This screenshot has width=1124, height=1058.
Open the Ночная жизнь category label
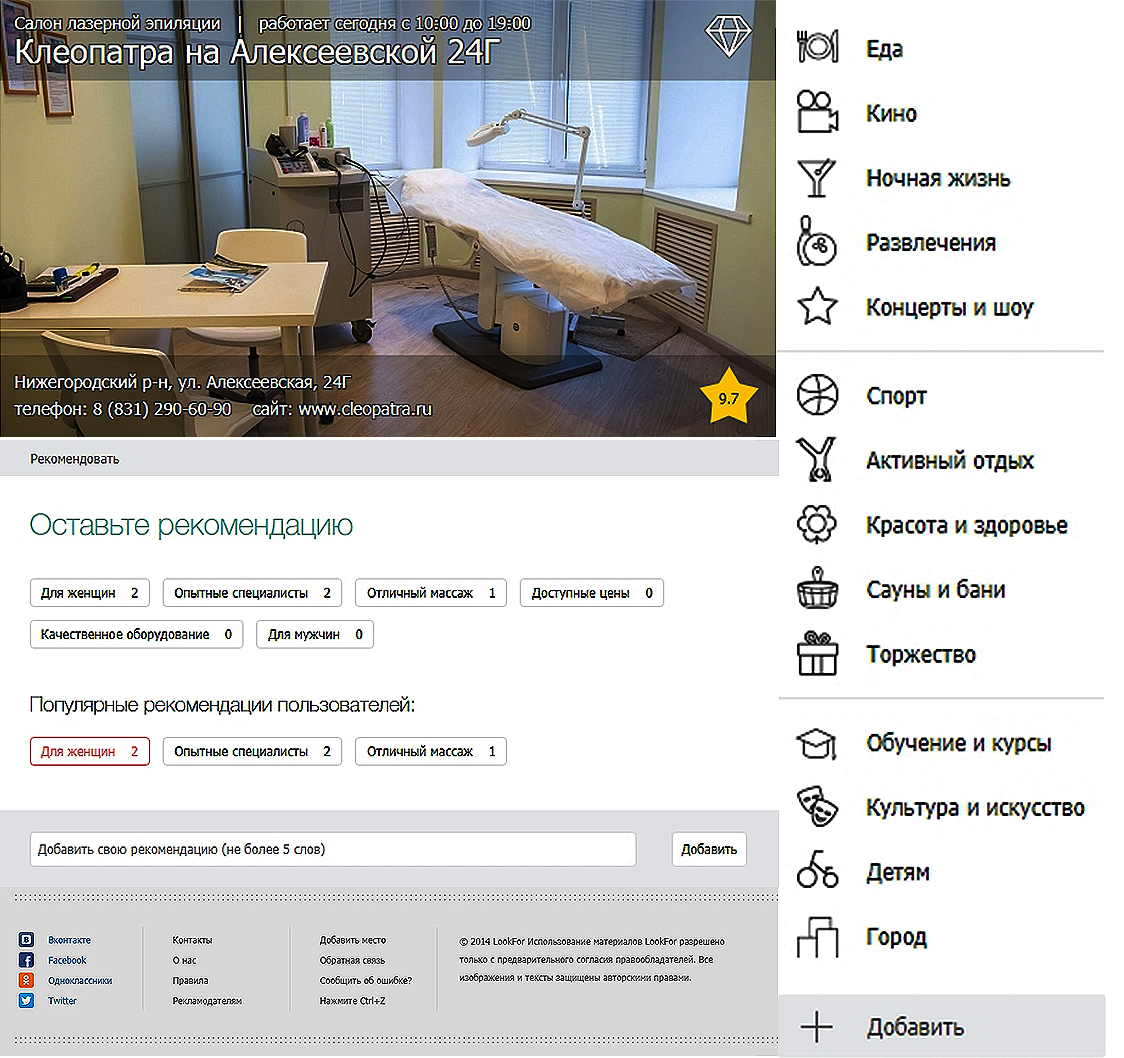[938, 178]
